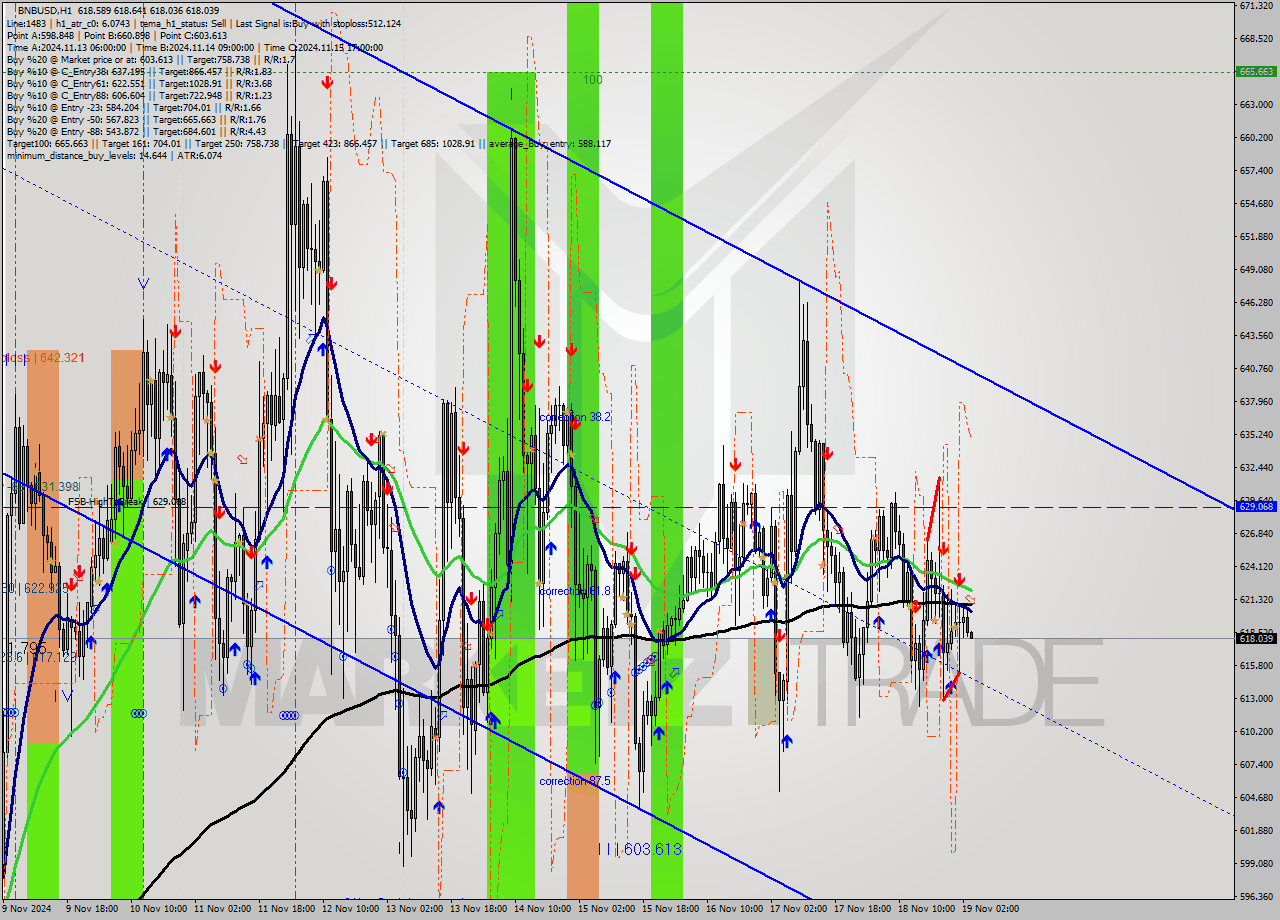Image resolution: width=1280 pixels, height=920 pixels.
Task: Click the '9 Nov 2024' date label
Action: tap(28, 909)
